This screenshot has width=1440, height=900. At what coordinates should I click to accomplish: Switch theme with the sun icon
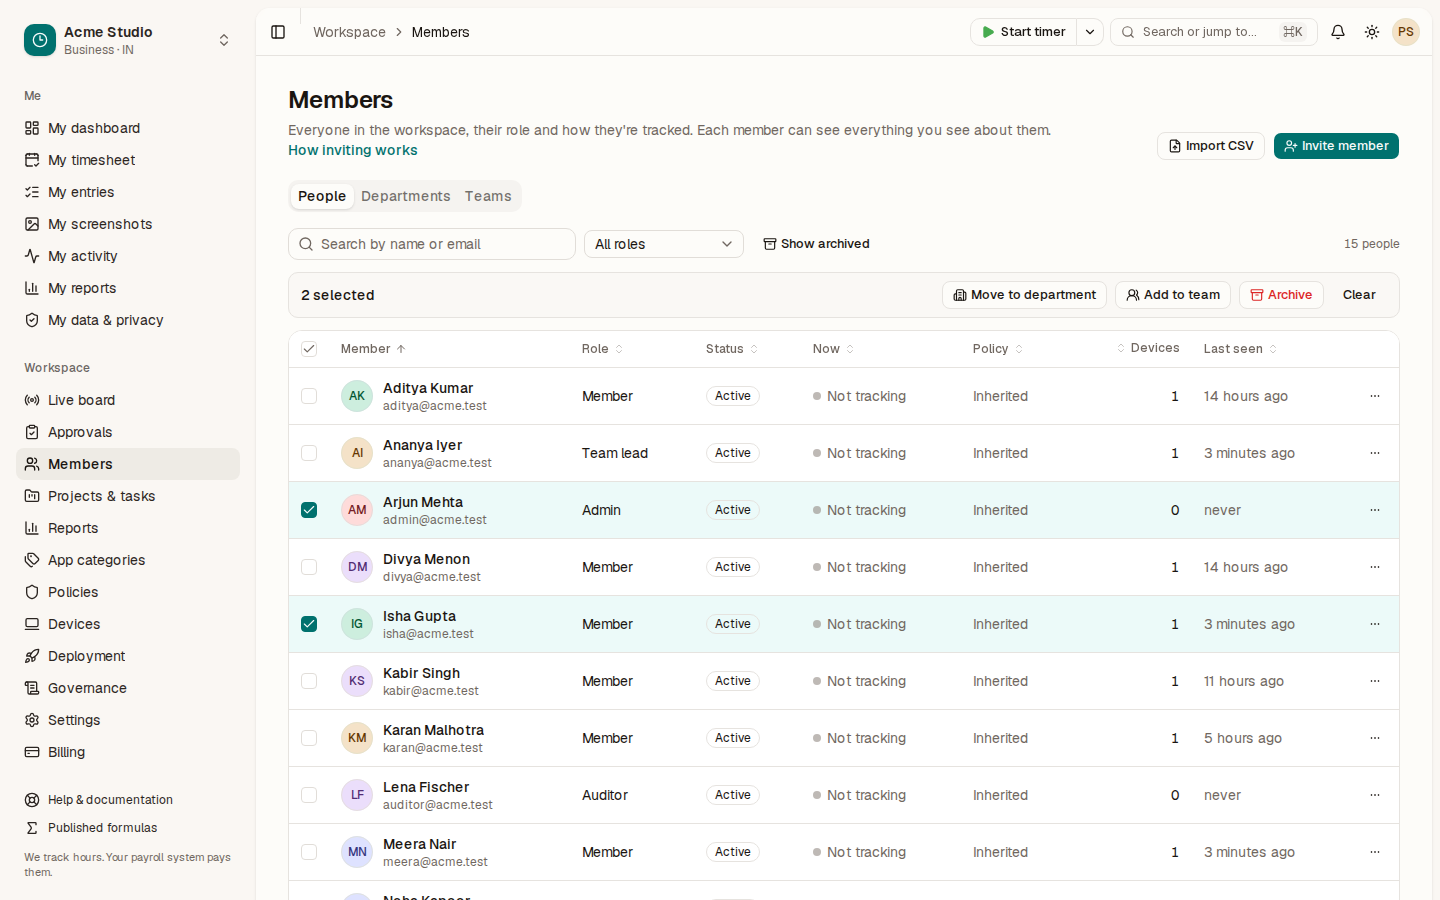1372,32
